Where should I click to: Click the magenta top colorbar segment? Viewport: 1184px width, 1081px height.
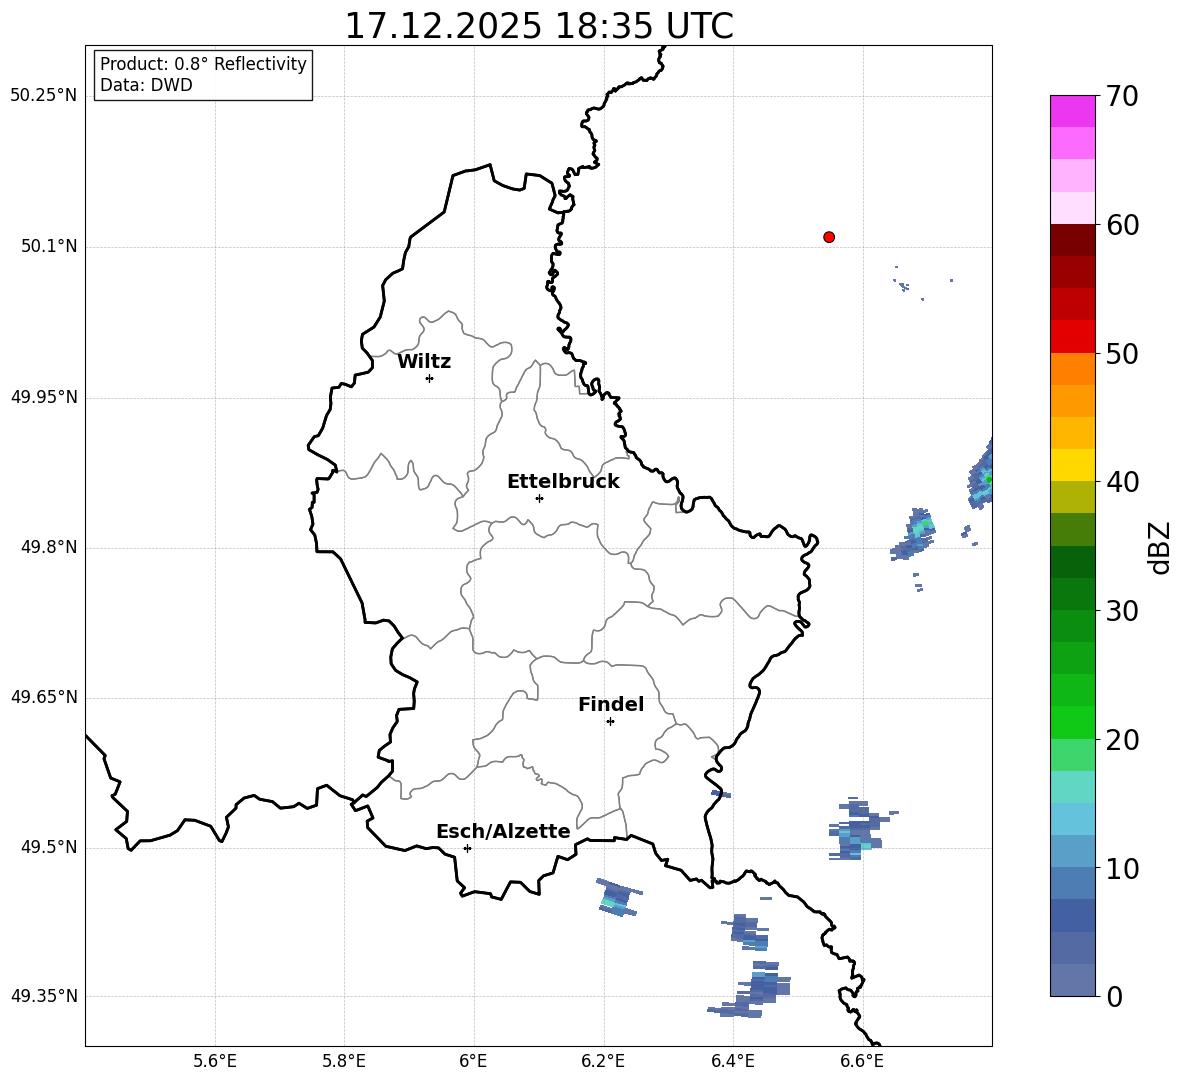tap(1072, 111)
